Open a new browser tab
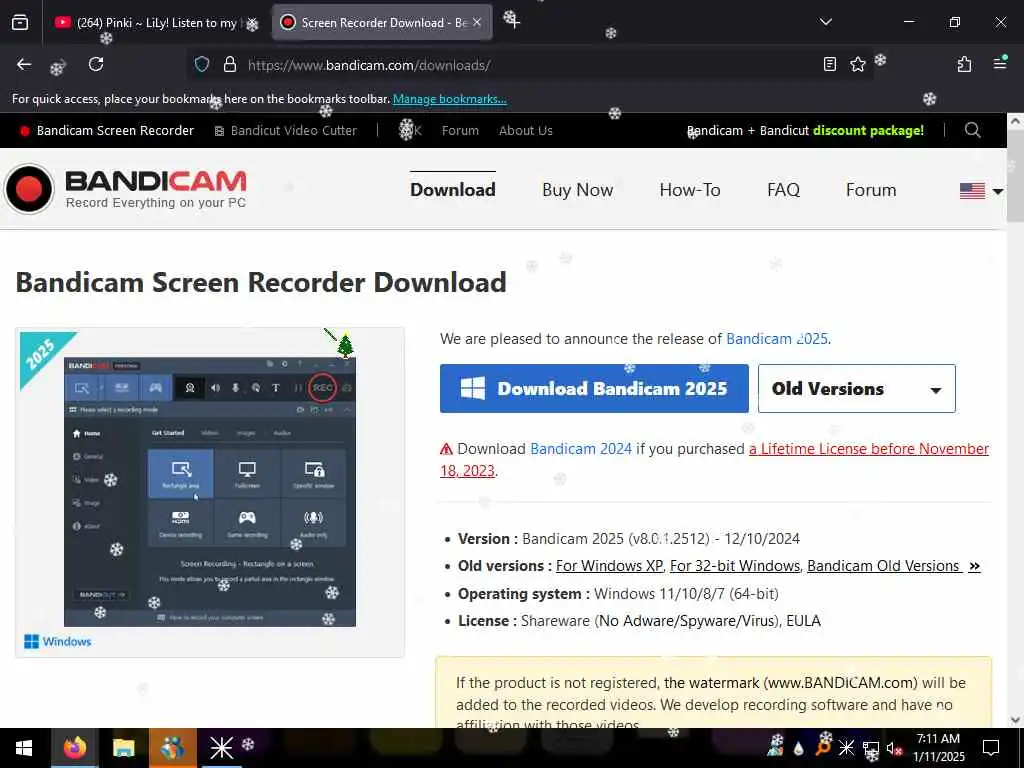Screen dimensions: 1024x768 coord(512,21)
